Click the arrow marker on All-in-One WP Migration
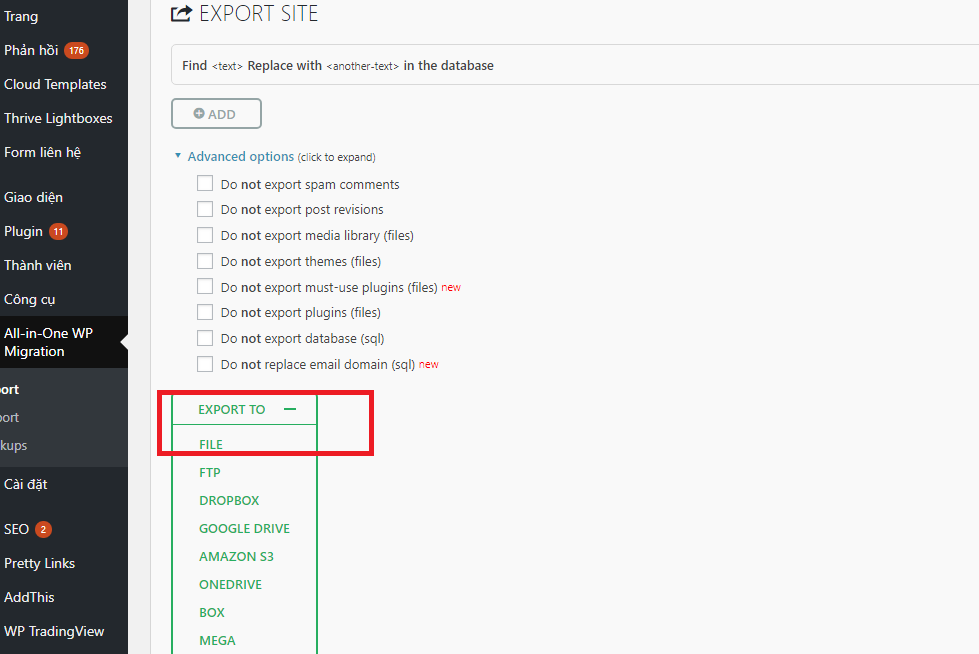This screenshot has width=979, height=654. tap(124, 342)
